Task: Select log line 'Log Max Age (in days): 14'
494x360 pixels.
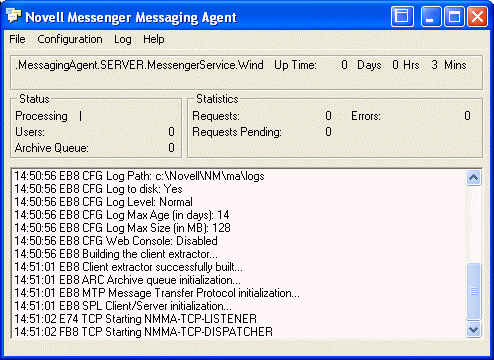Action: pyautogui.click(x=122, y=215)
